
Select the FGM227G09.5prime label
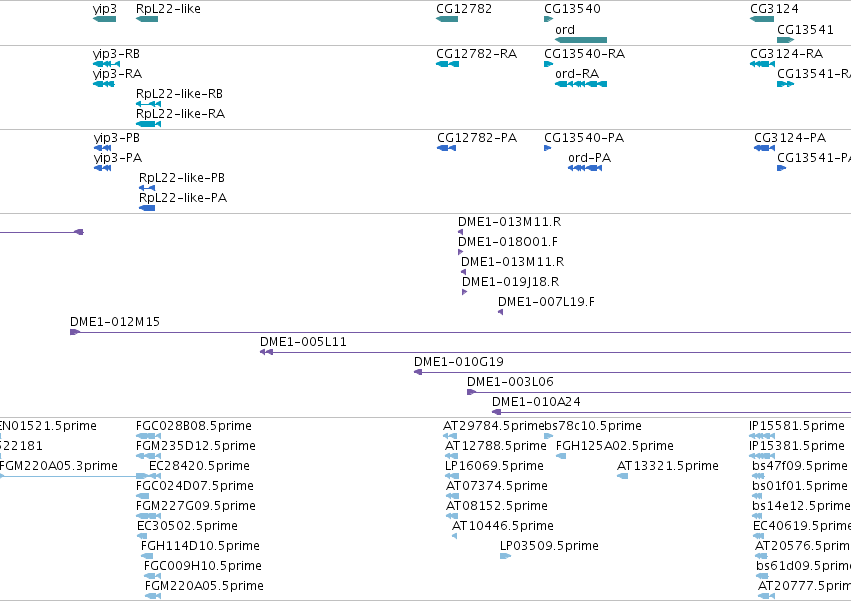196,506
